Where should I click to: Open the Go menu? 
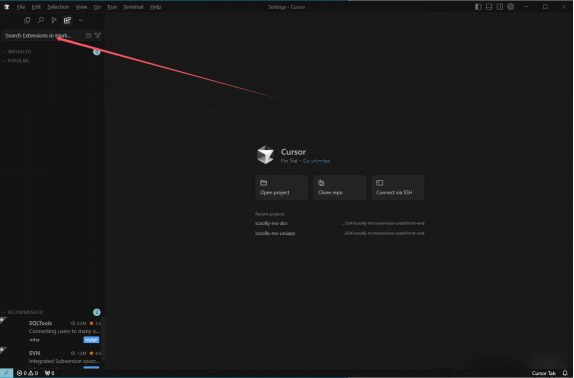[97, 7]
